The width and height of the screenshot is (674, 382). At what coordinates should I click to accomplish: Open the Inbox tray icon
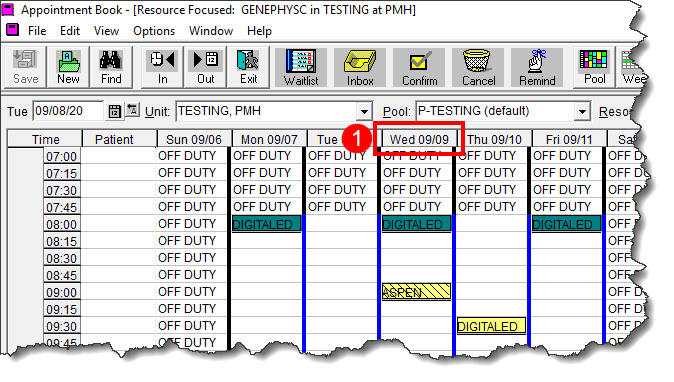point(360,67)
